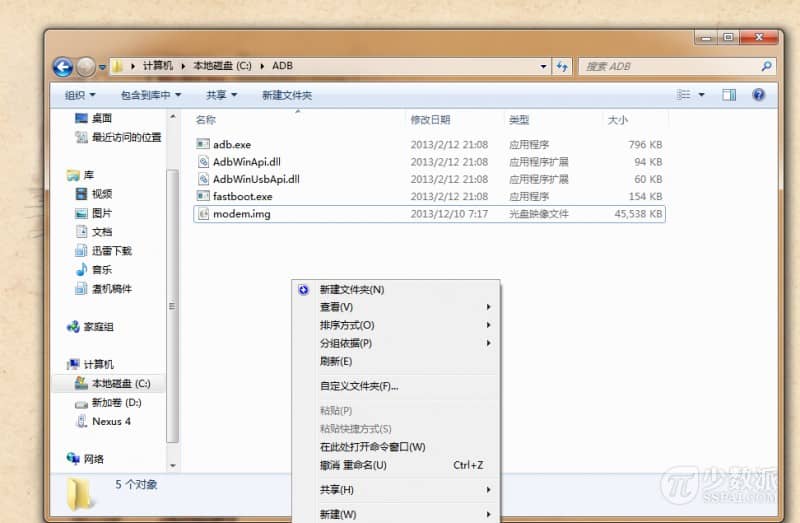Expand the 共享 toolbar dropdown
The height and width of the screenshot is (523, 800).
coord(221,95)
